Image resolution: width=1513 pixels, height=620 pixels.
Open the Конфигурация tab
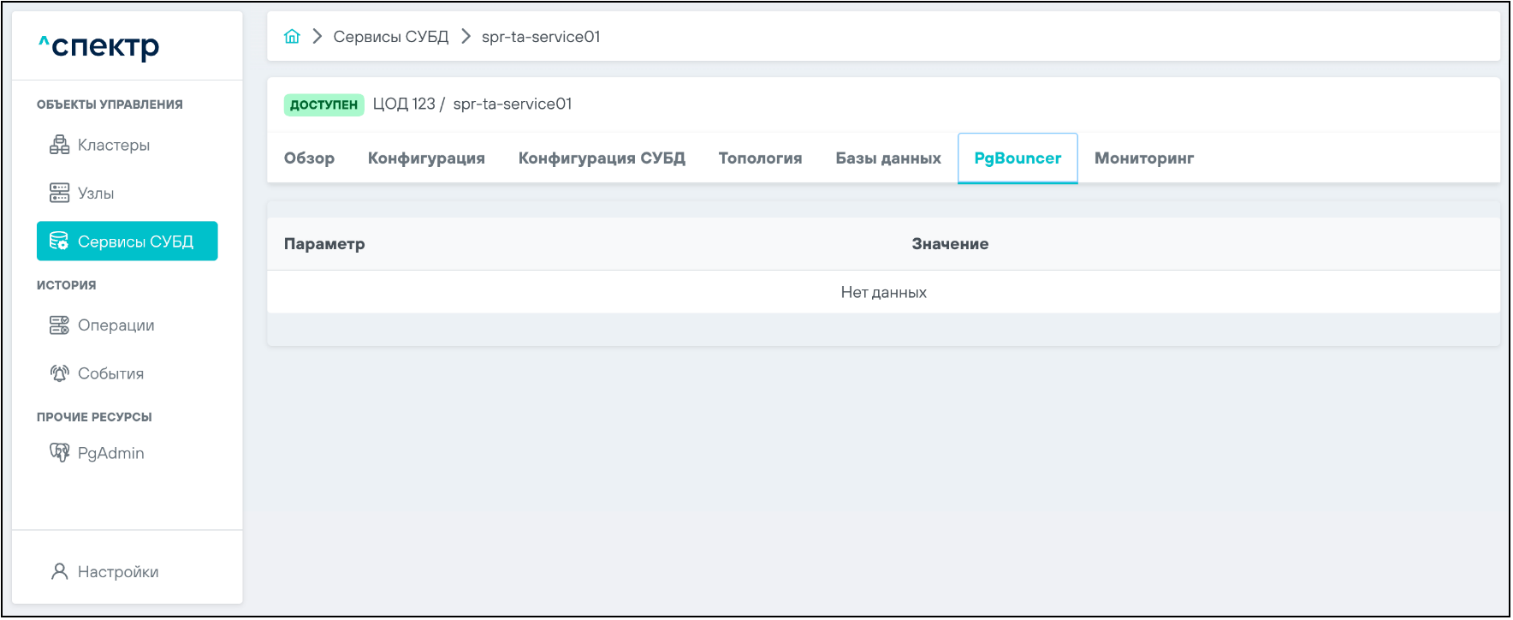(426, 158)
